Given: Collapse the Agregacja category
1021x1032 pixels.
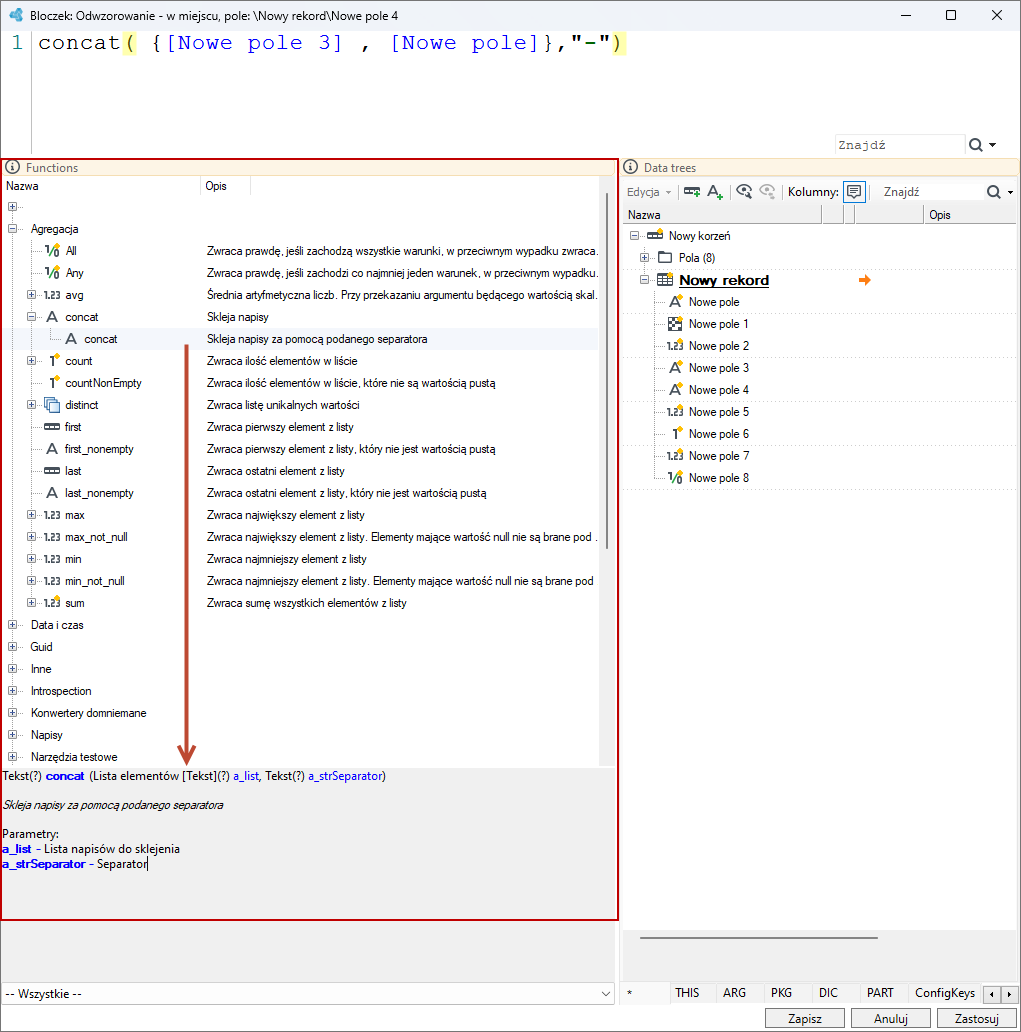Looking at the screenshot, I should tap(12, 228).
